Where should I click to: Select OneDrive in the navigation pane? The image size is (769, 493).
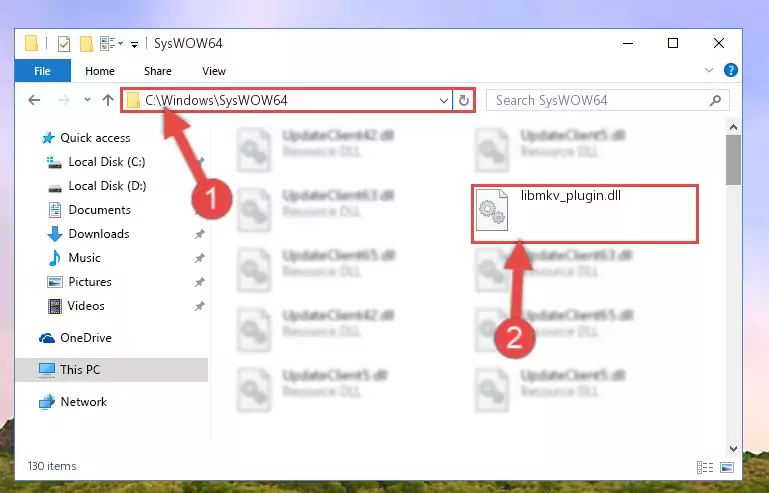click(x=76, y=338)
